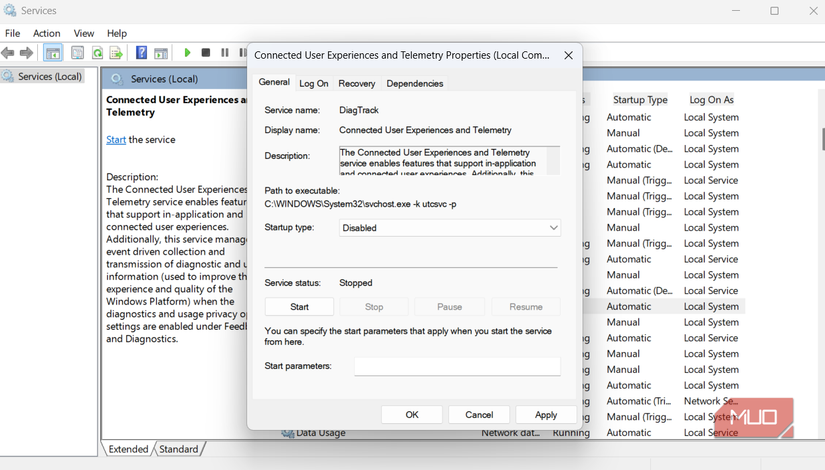Image resolution: width=825 pixels, height=470 pixels.
Task: Click the Start link in the left description pane
Action: tap(116, 139)
